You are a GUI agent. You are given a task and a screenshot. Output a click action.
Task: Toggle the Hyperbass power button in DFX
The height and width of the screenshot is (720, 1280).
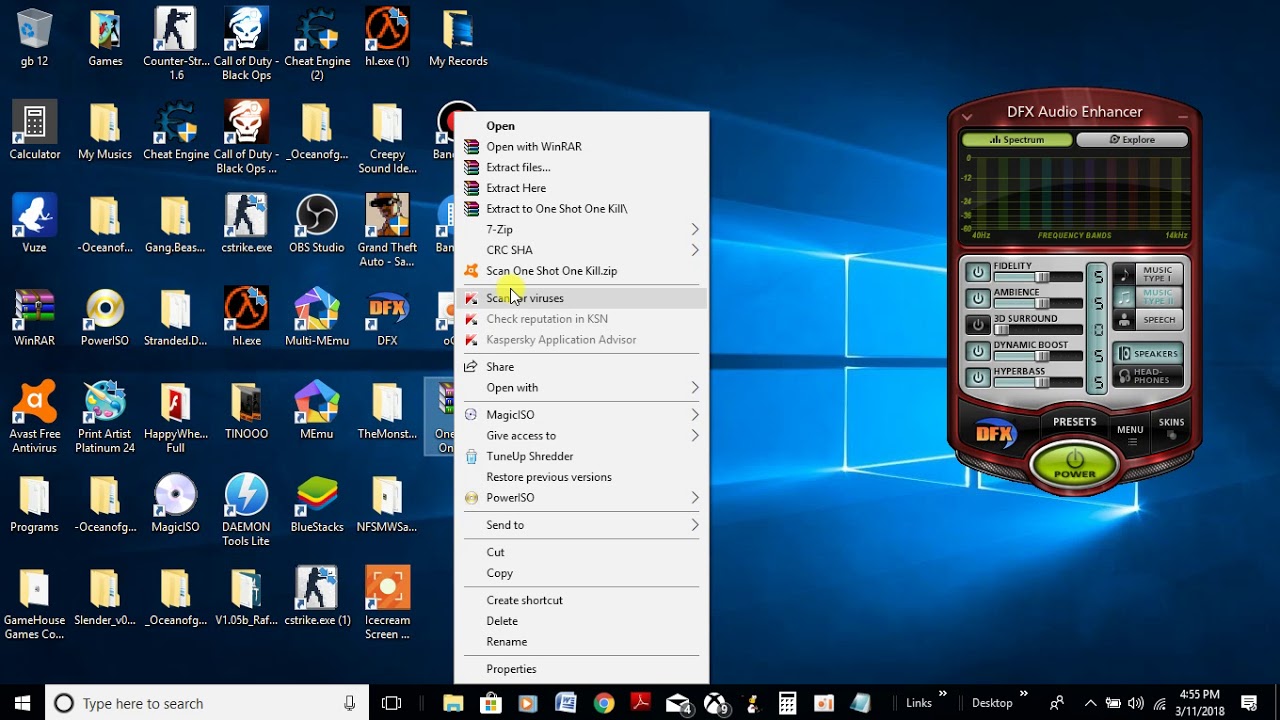(x=977, y=378)
